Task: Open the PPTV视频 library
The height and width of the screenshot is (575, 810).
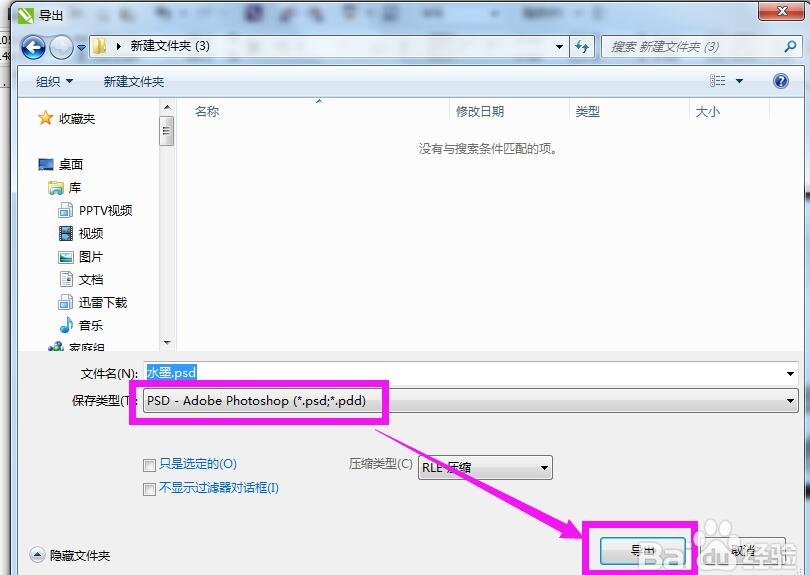Action: [x=105, y=210]
